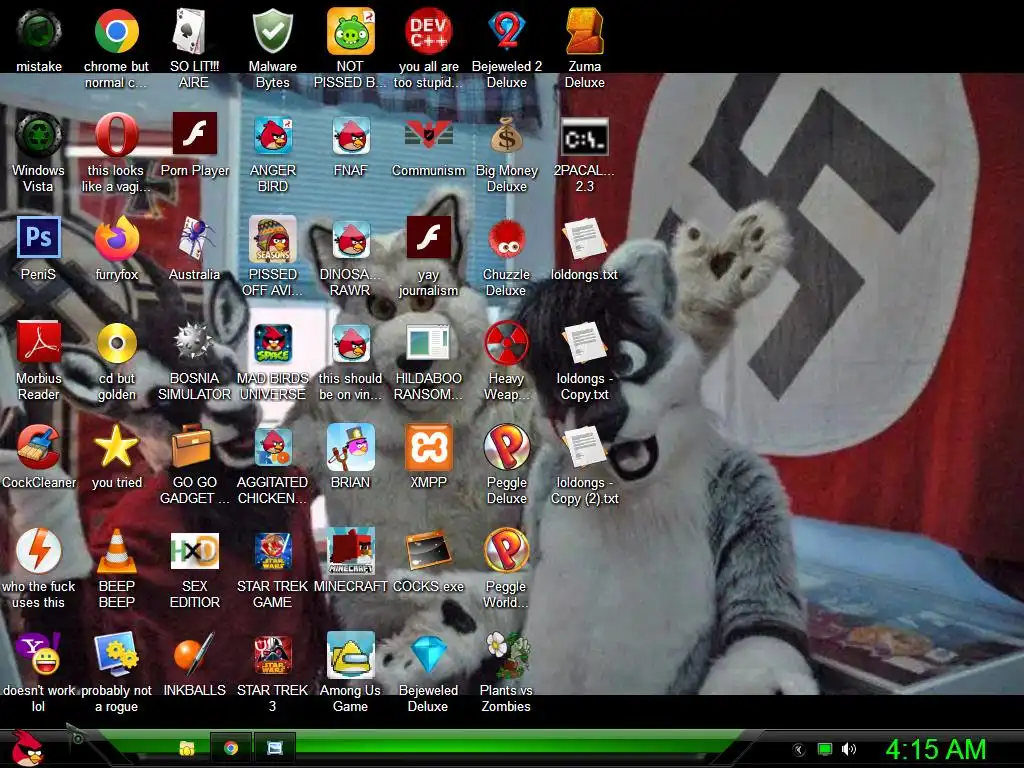Viewport: 1024px width, 768px height.
Task: Open the Malware Bytes desktop shortcut
Action: (272, 31)
